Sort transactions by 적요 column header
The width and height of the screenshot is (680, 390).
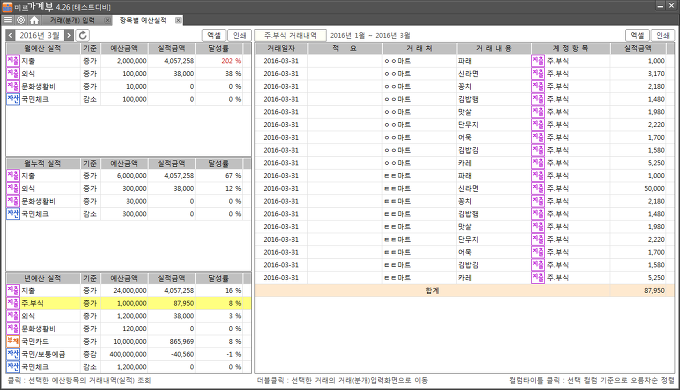pyautogui.click(x=345, y=49)
